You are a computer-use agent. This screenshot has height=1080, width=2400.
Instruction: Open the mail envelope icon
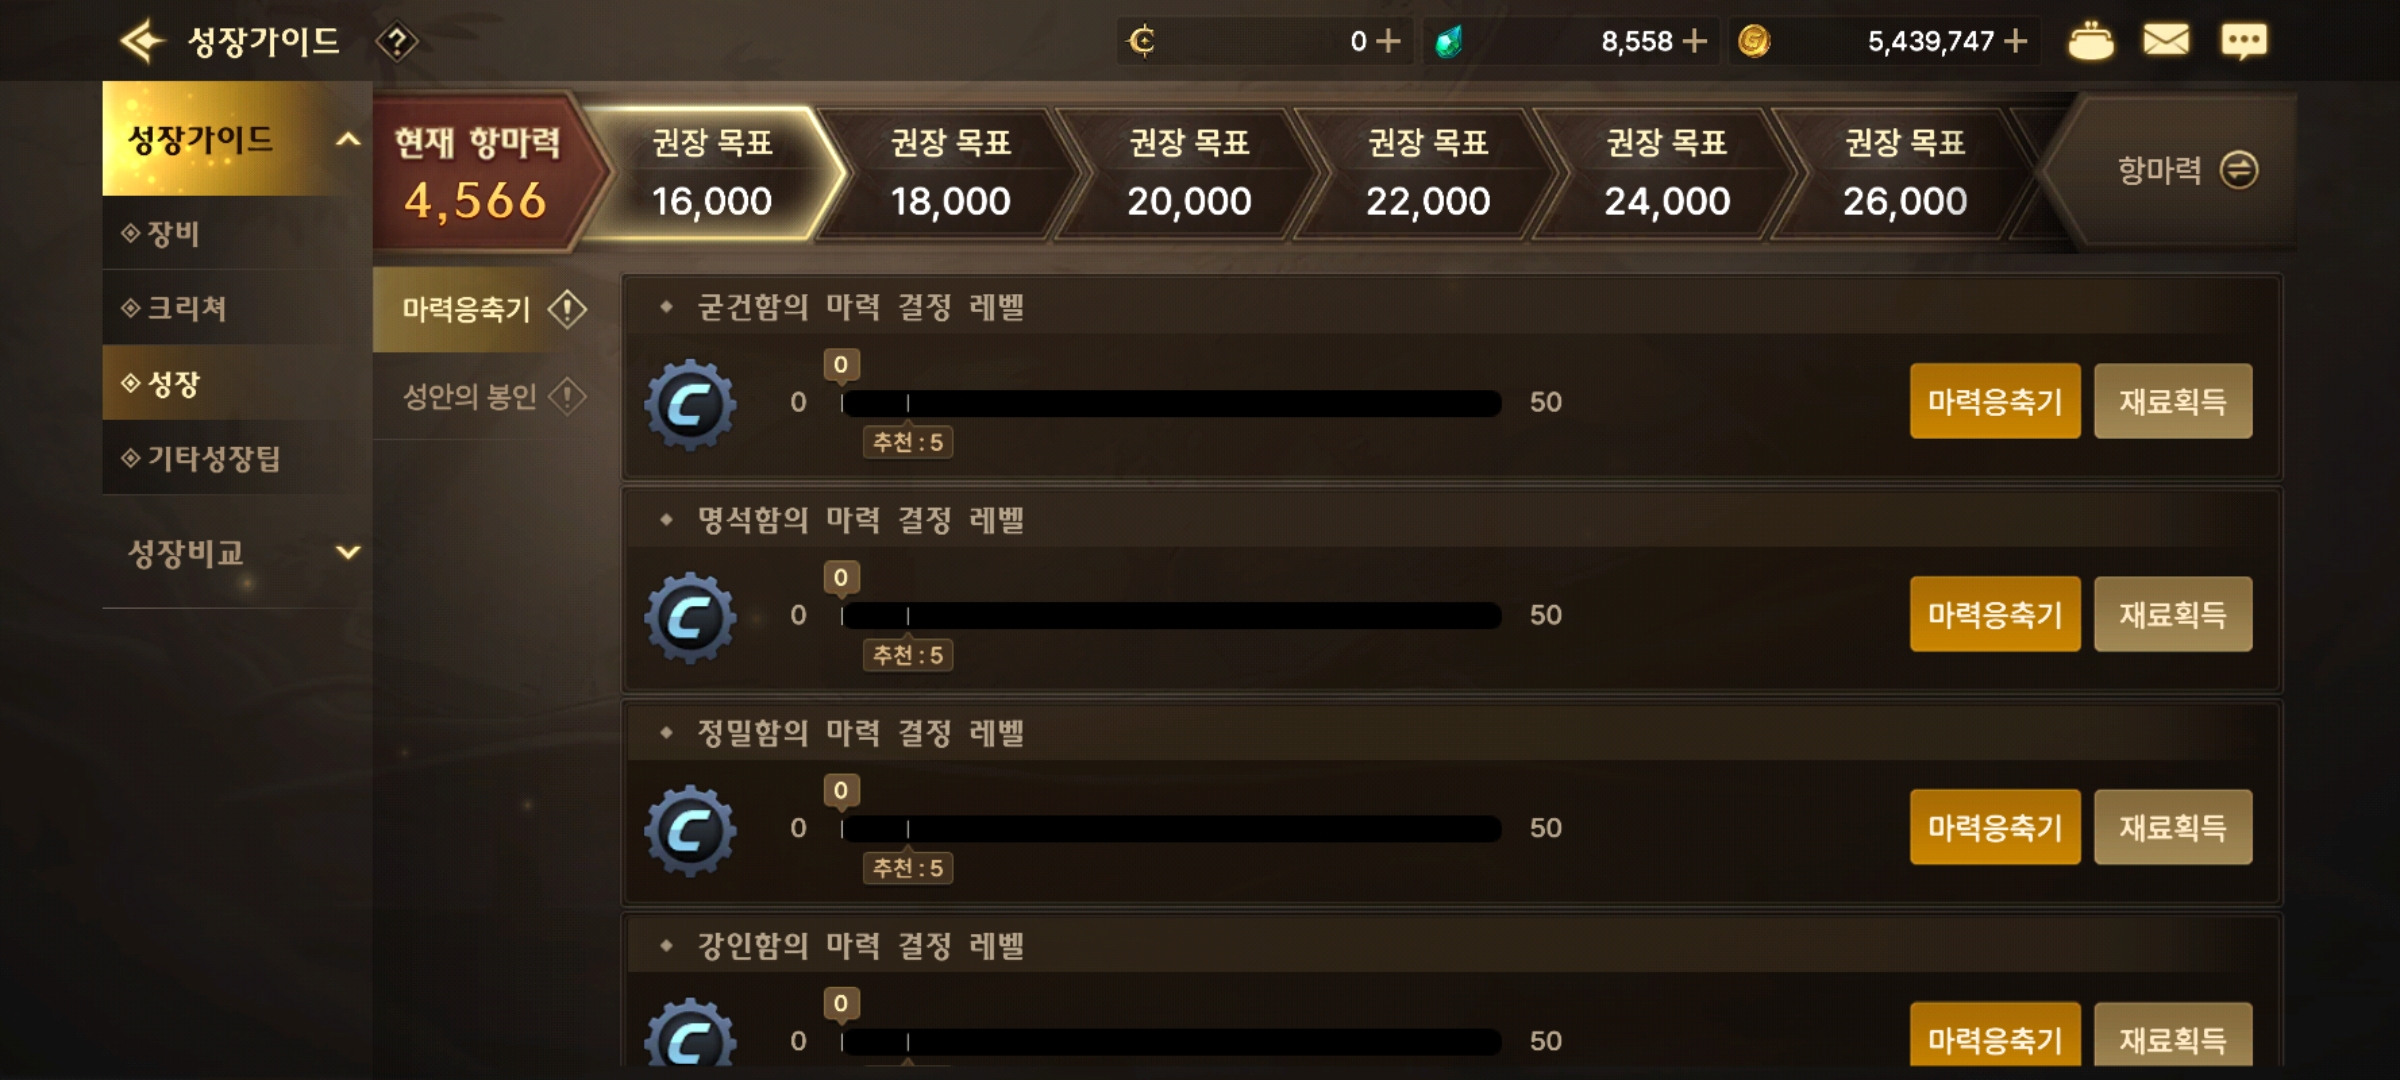tap(2166, 41)
